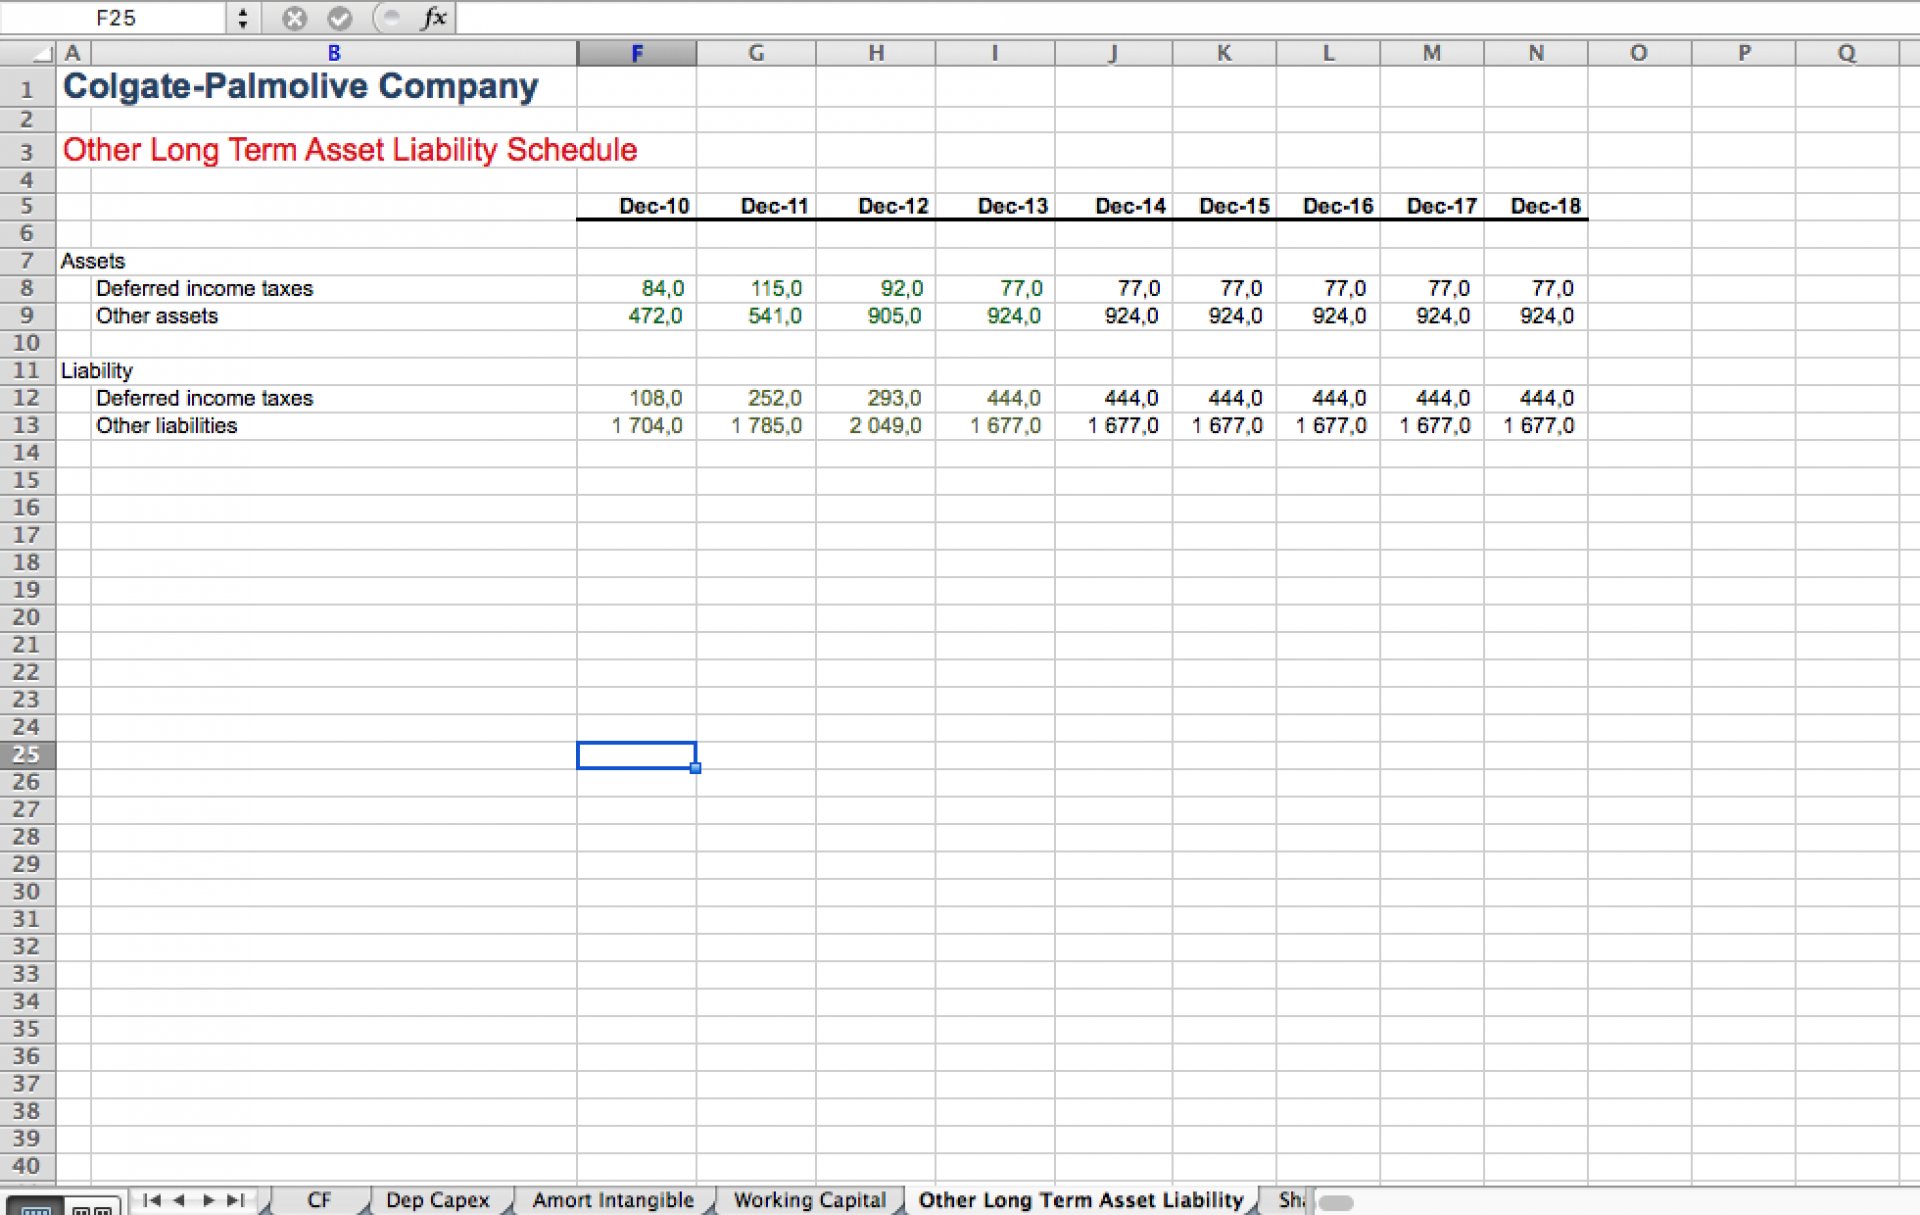The width and height of the screenshot is (1920, 1215).
Task: Click the 1 704,0 cell in Other liabilities
Action: pyautogui.click(x=637, y=426)
